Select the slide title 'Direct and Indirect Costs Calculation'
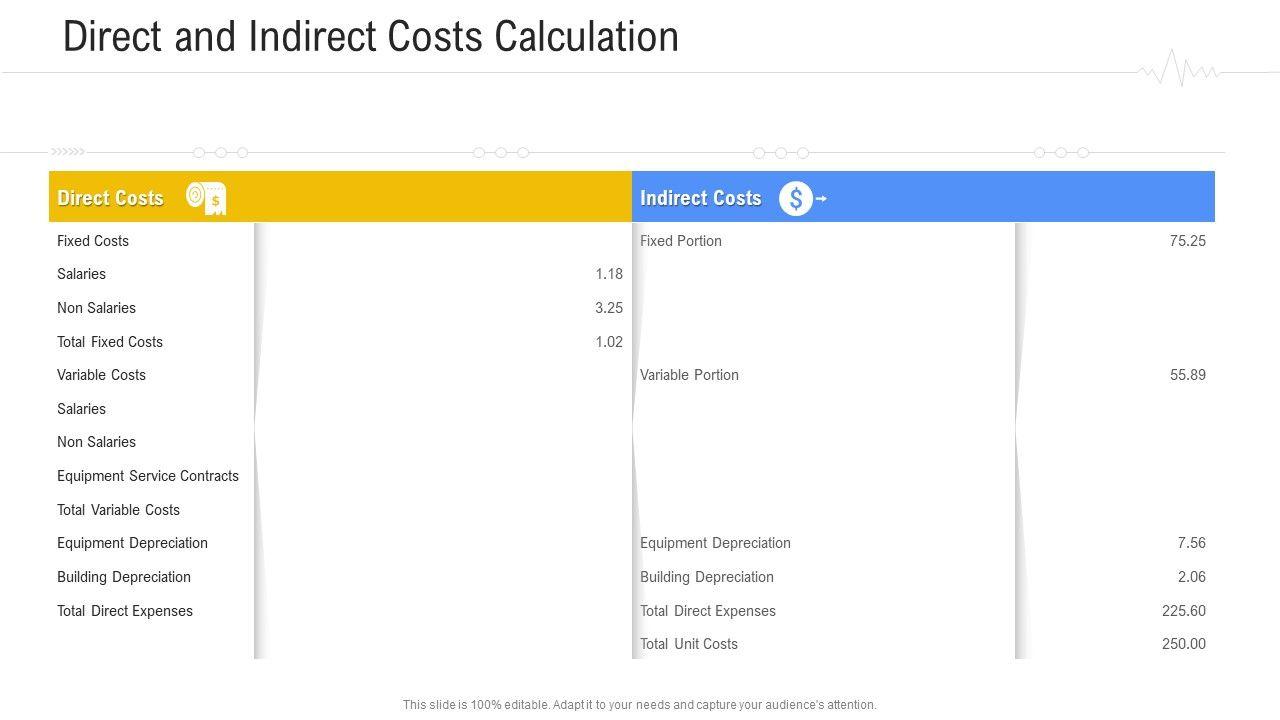This screenshot has width=1280, height=720. tap(371, 37)
